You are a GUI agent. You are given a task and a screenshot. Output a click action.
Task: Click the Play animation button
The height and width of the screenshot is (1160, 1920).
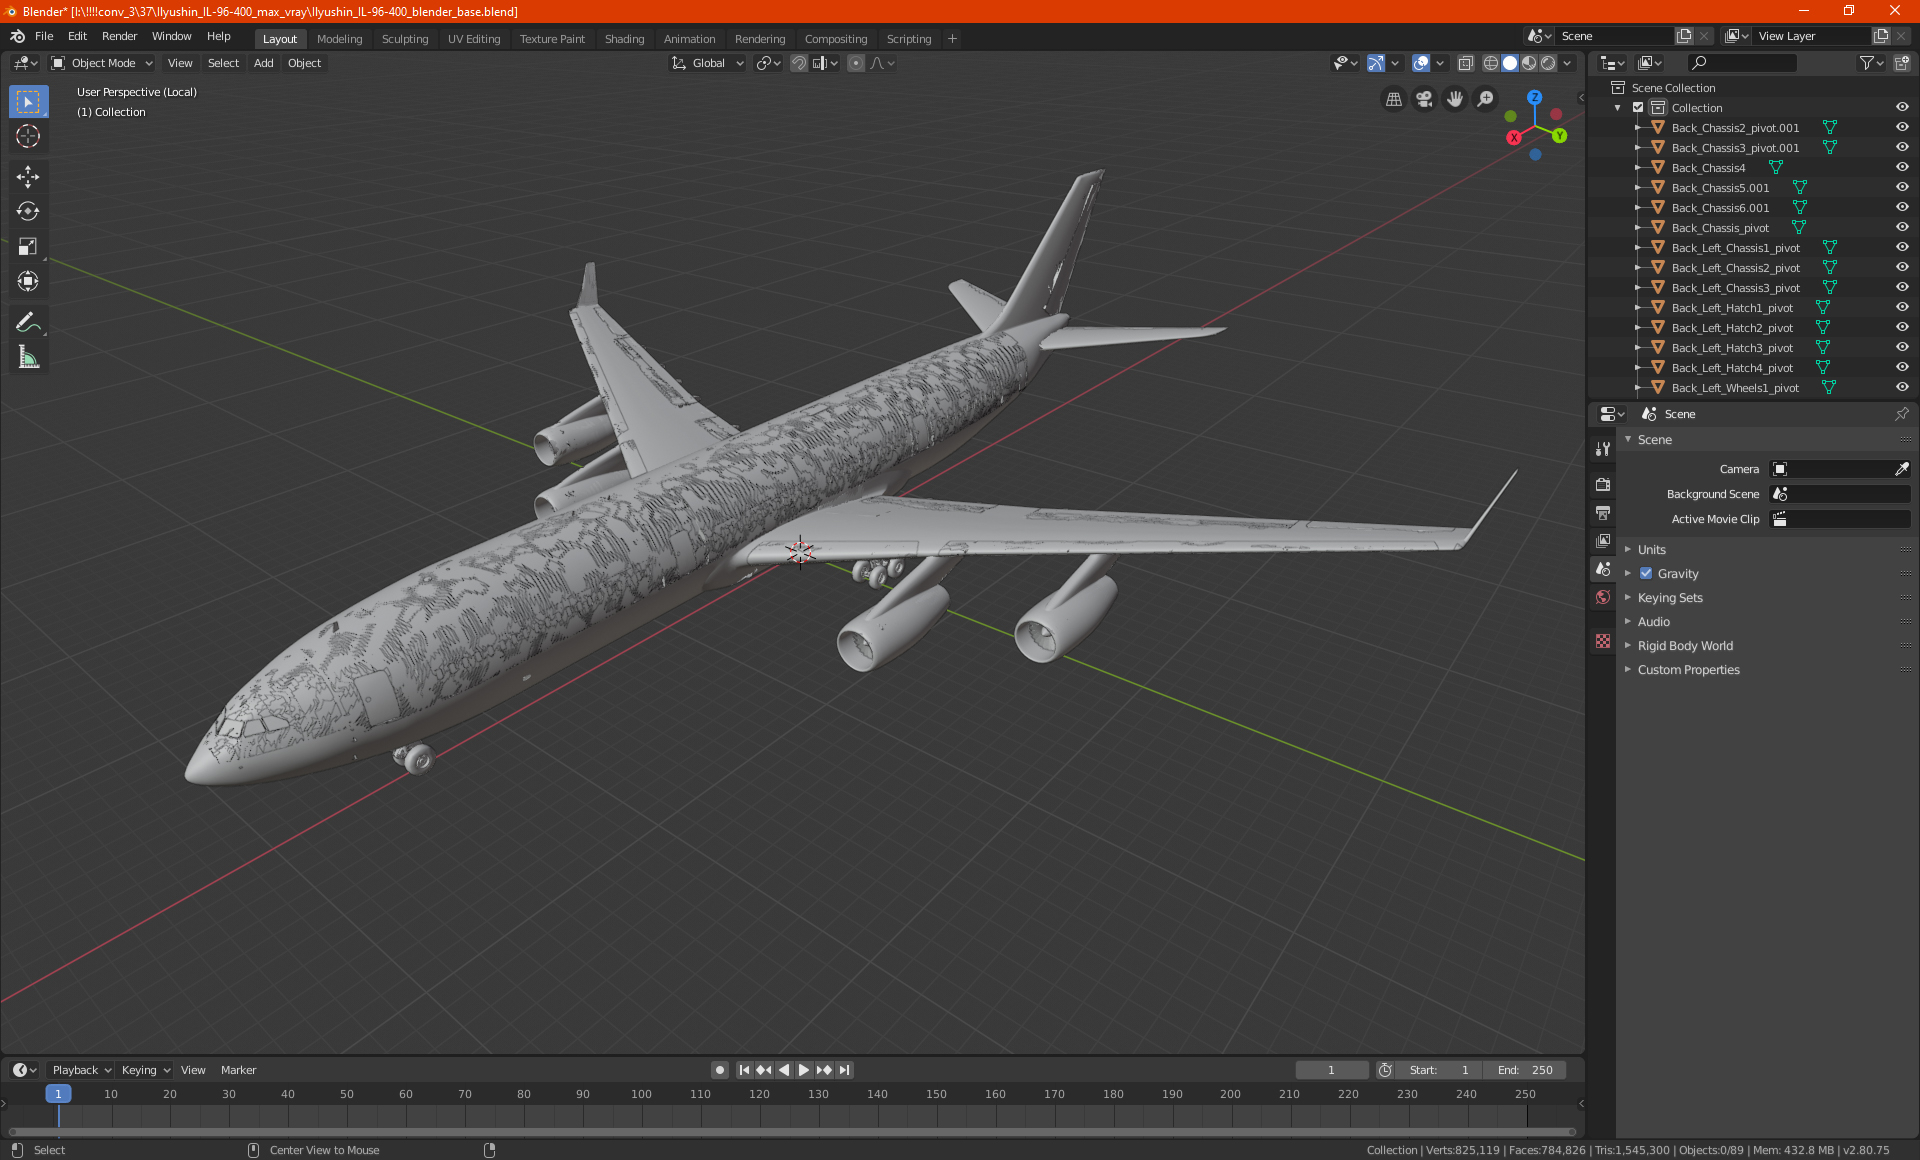(x=804, y=1070)
